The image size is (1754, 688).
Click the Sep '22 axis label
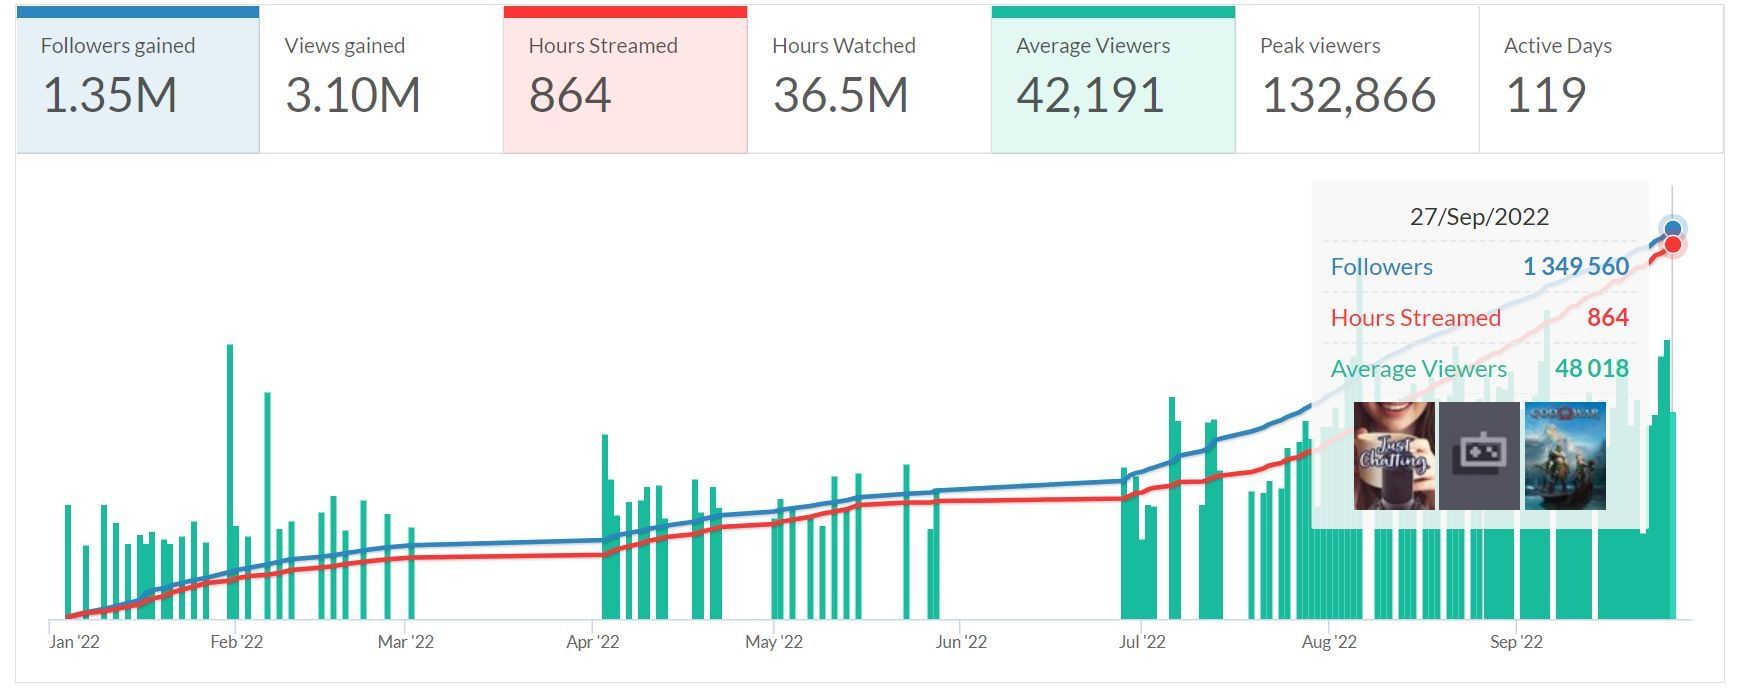click(x=1516, y=642)
